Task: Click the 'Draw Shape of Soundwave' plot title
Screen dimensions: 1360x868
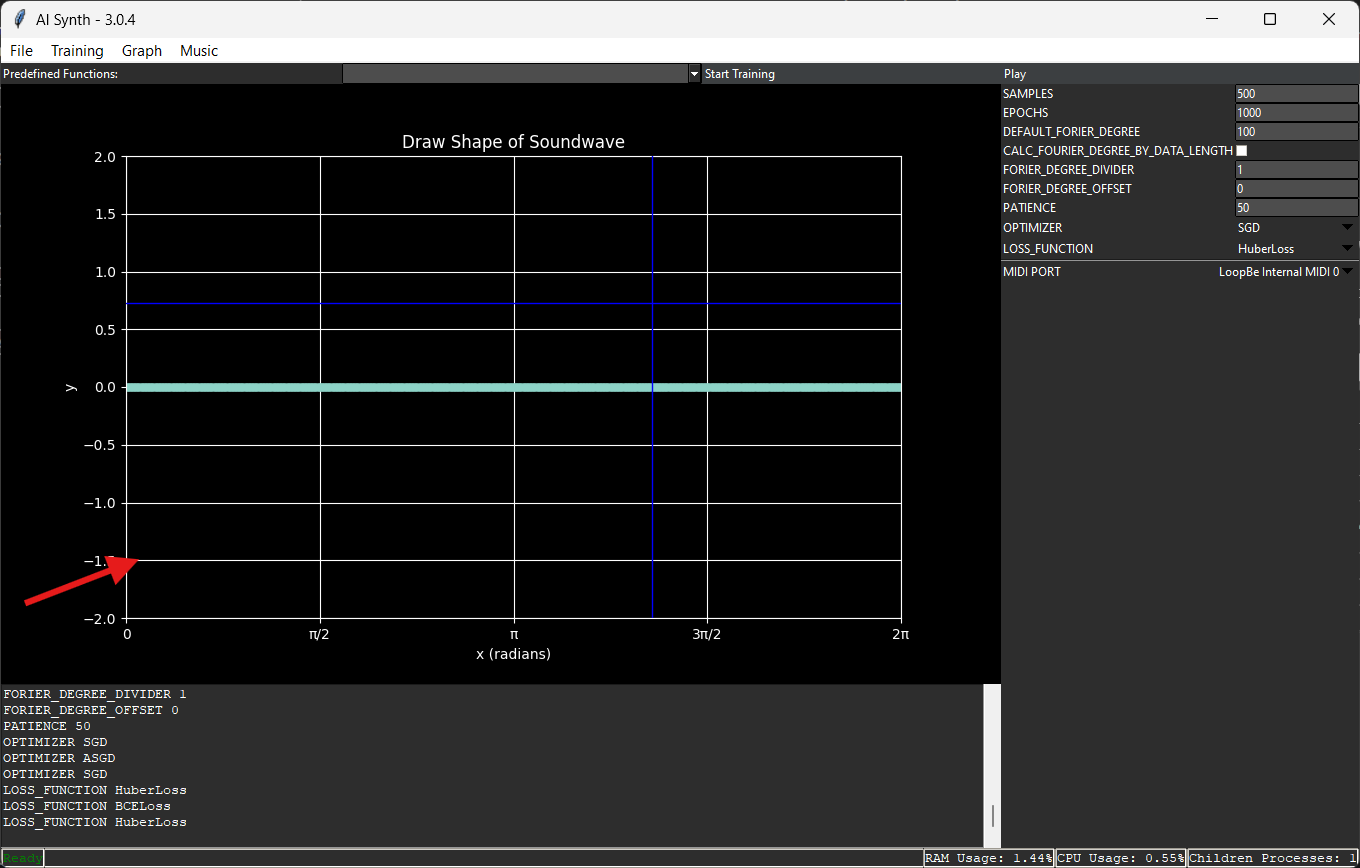Action: [x=513, y=142]
